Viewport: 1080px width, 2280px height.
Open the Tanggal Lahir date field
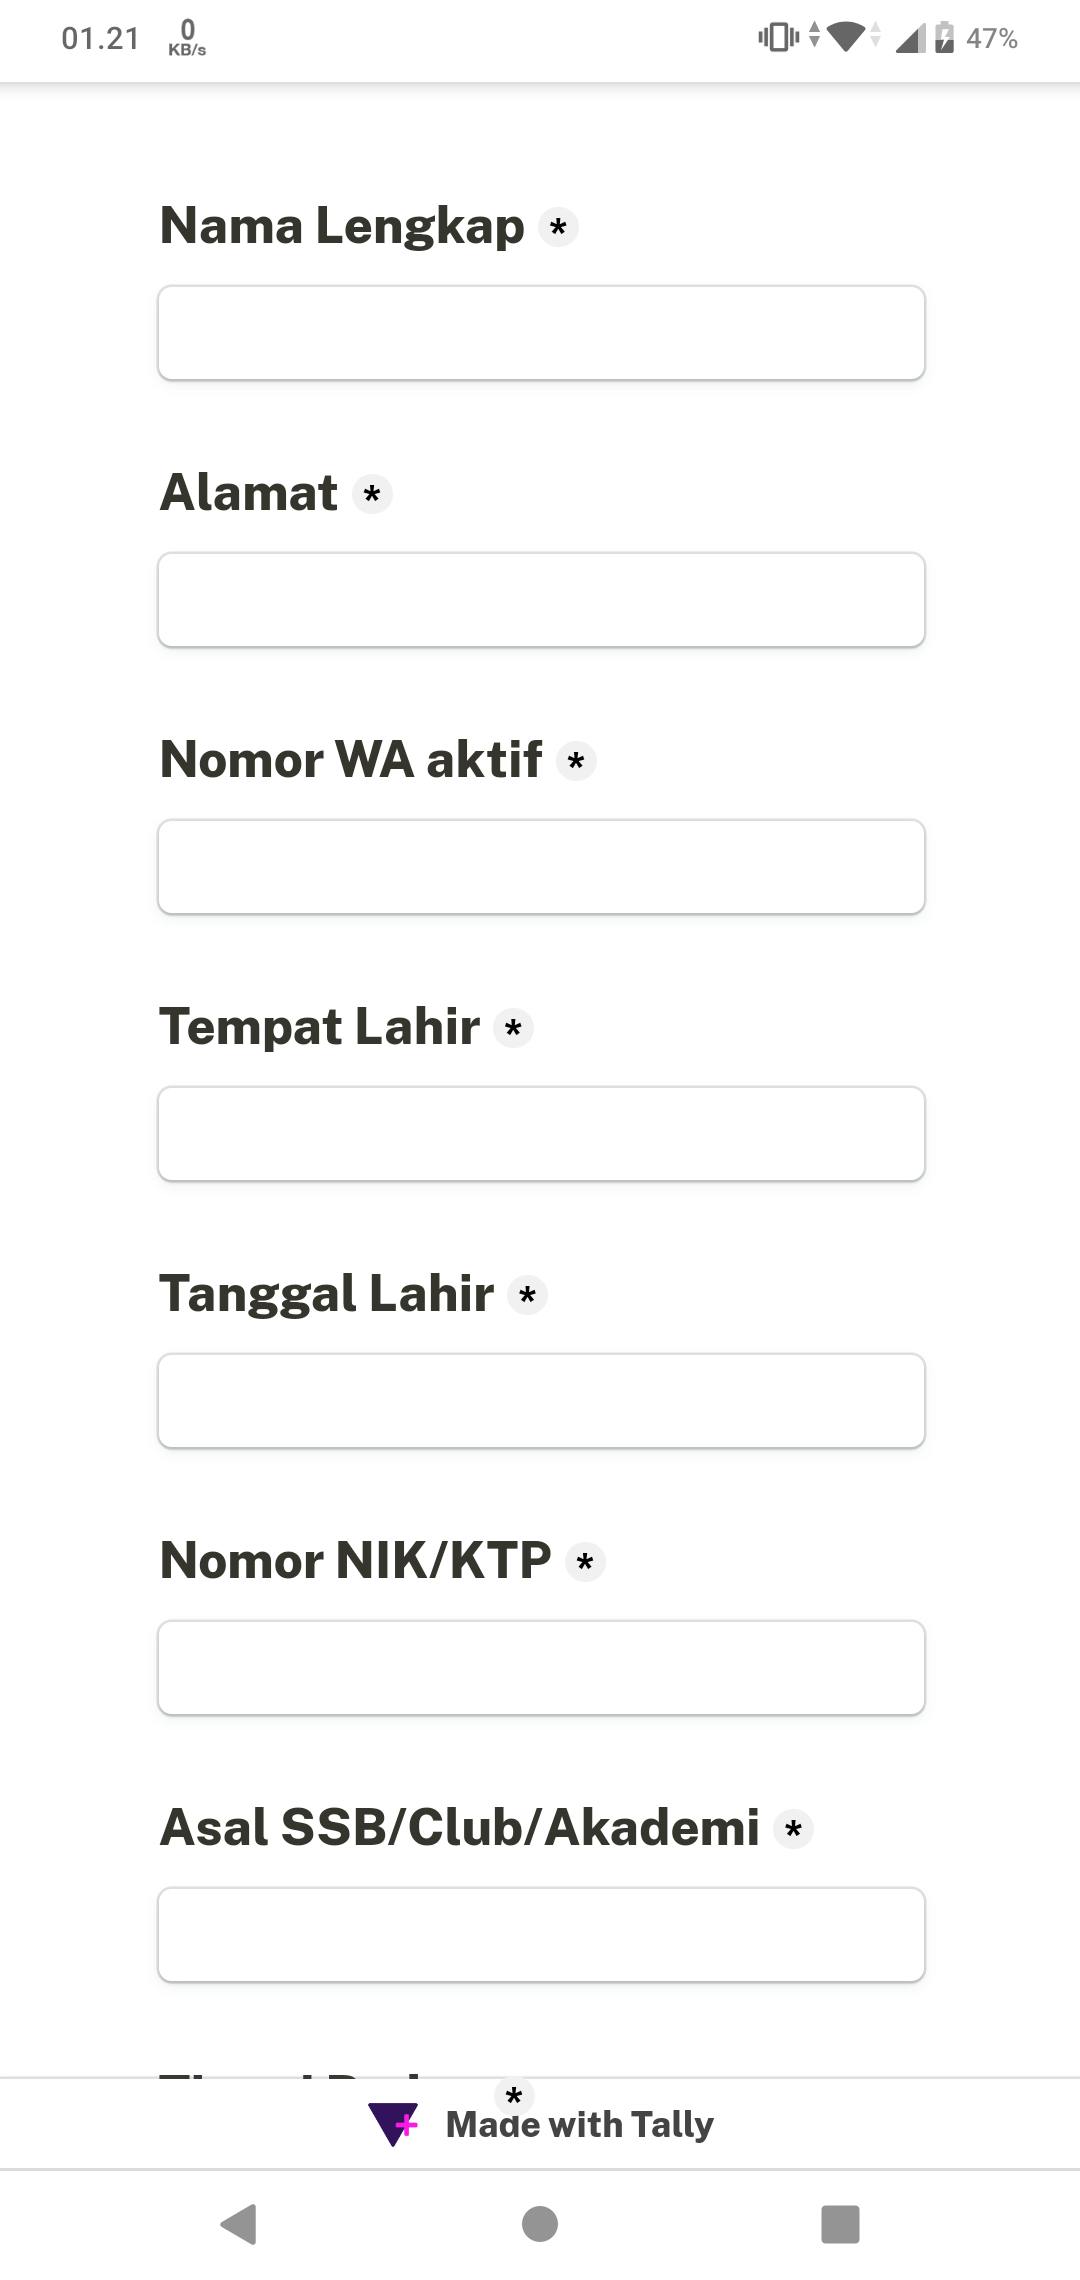541,1401
